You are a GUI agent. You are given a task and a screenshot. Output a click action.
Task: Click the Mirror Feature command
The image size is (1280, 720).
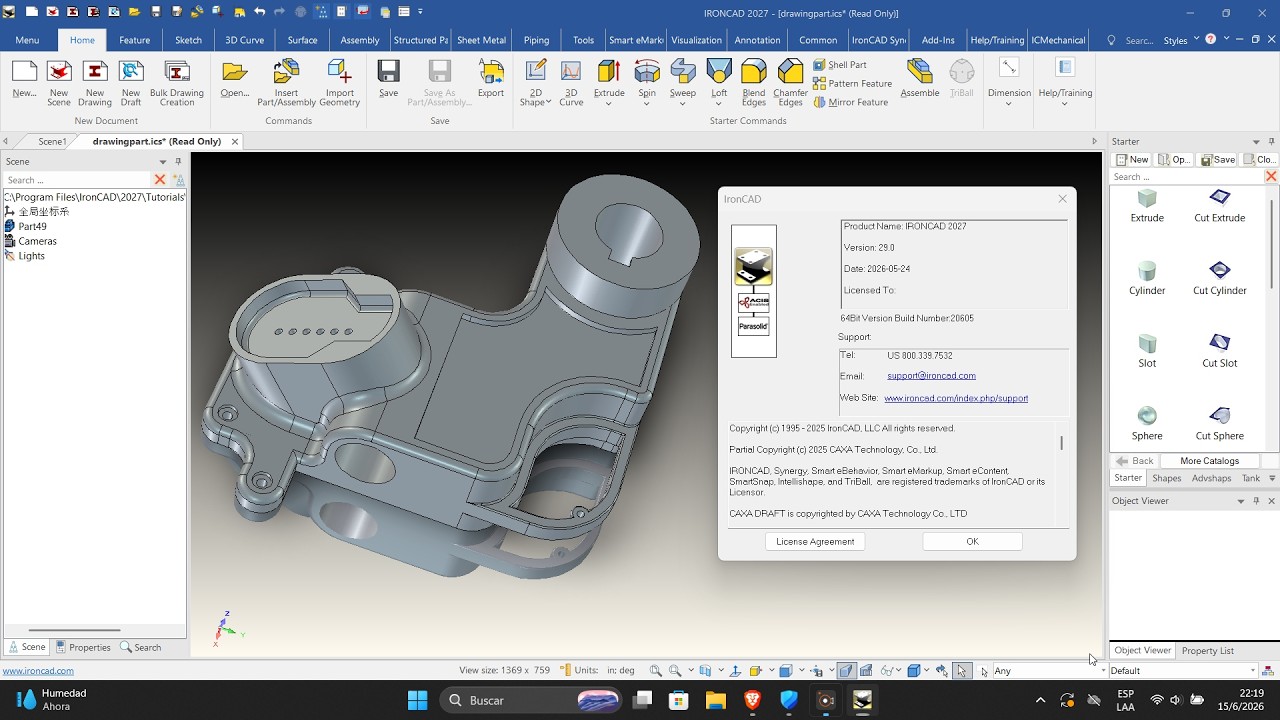point(850,102)
